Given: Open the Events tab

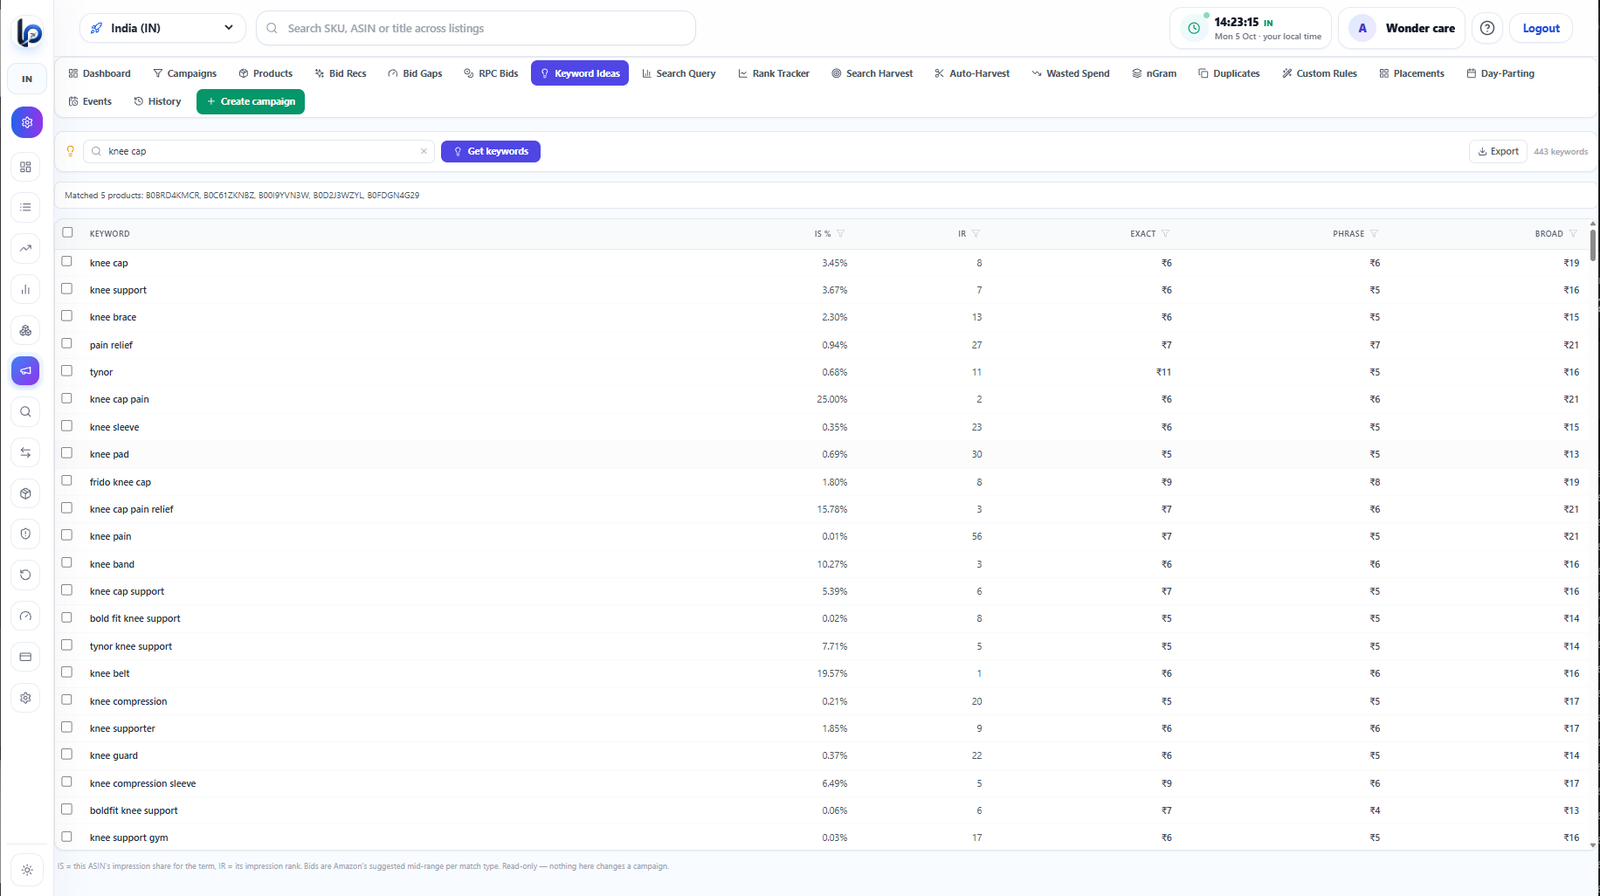Looking at the screenshot, I should click(90, 101).
